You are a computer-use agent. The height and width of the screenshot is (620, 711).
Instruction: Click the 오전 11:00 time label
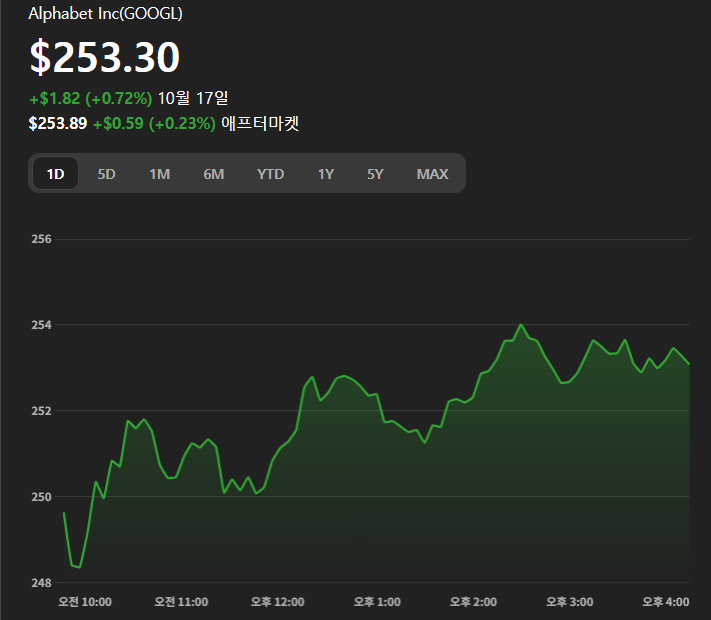coord(181,602)
